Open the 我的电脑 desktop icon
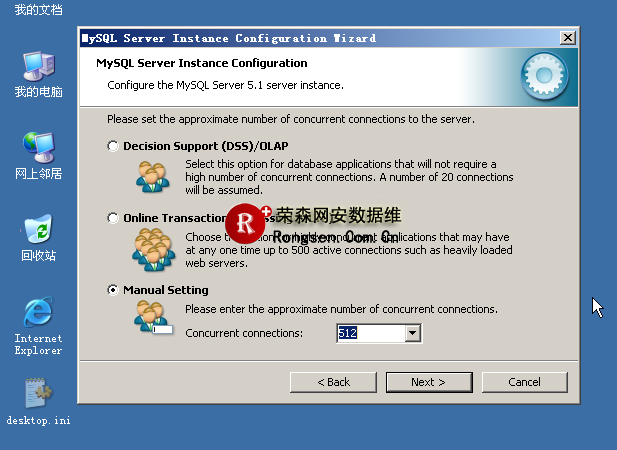Viewport: 617px width, 450px height. tap(38, 68)
